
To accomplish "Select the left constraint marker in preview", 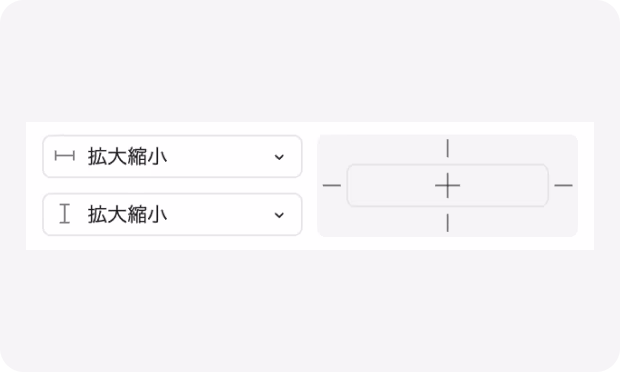I will pos(332,185).
